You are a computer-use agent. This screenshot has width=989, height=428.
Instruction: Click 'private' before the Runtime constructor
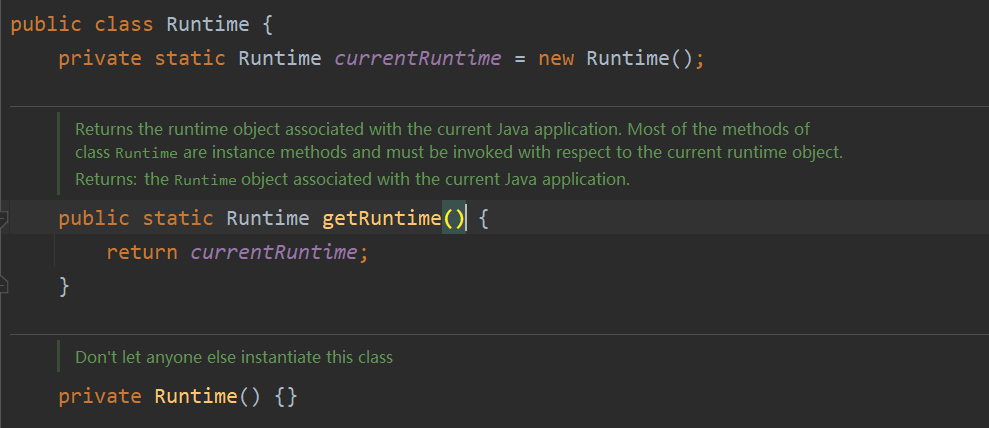100,396
